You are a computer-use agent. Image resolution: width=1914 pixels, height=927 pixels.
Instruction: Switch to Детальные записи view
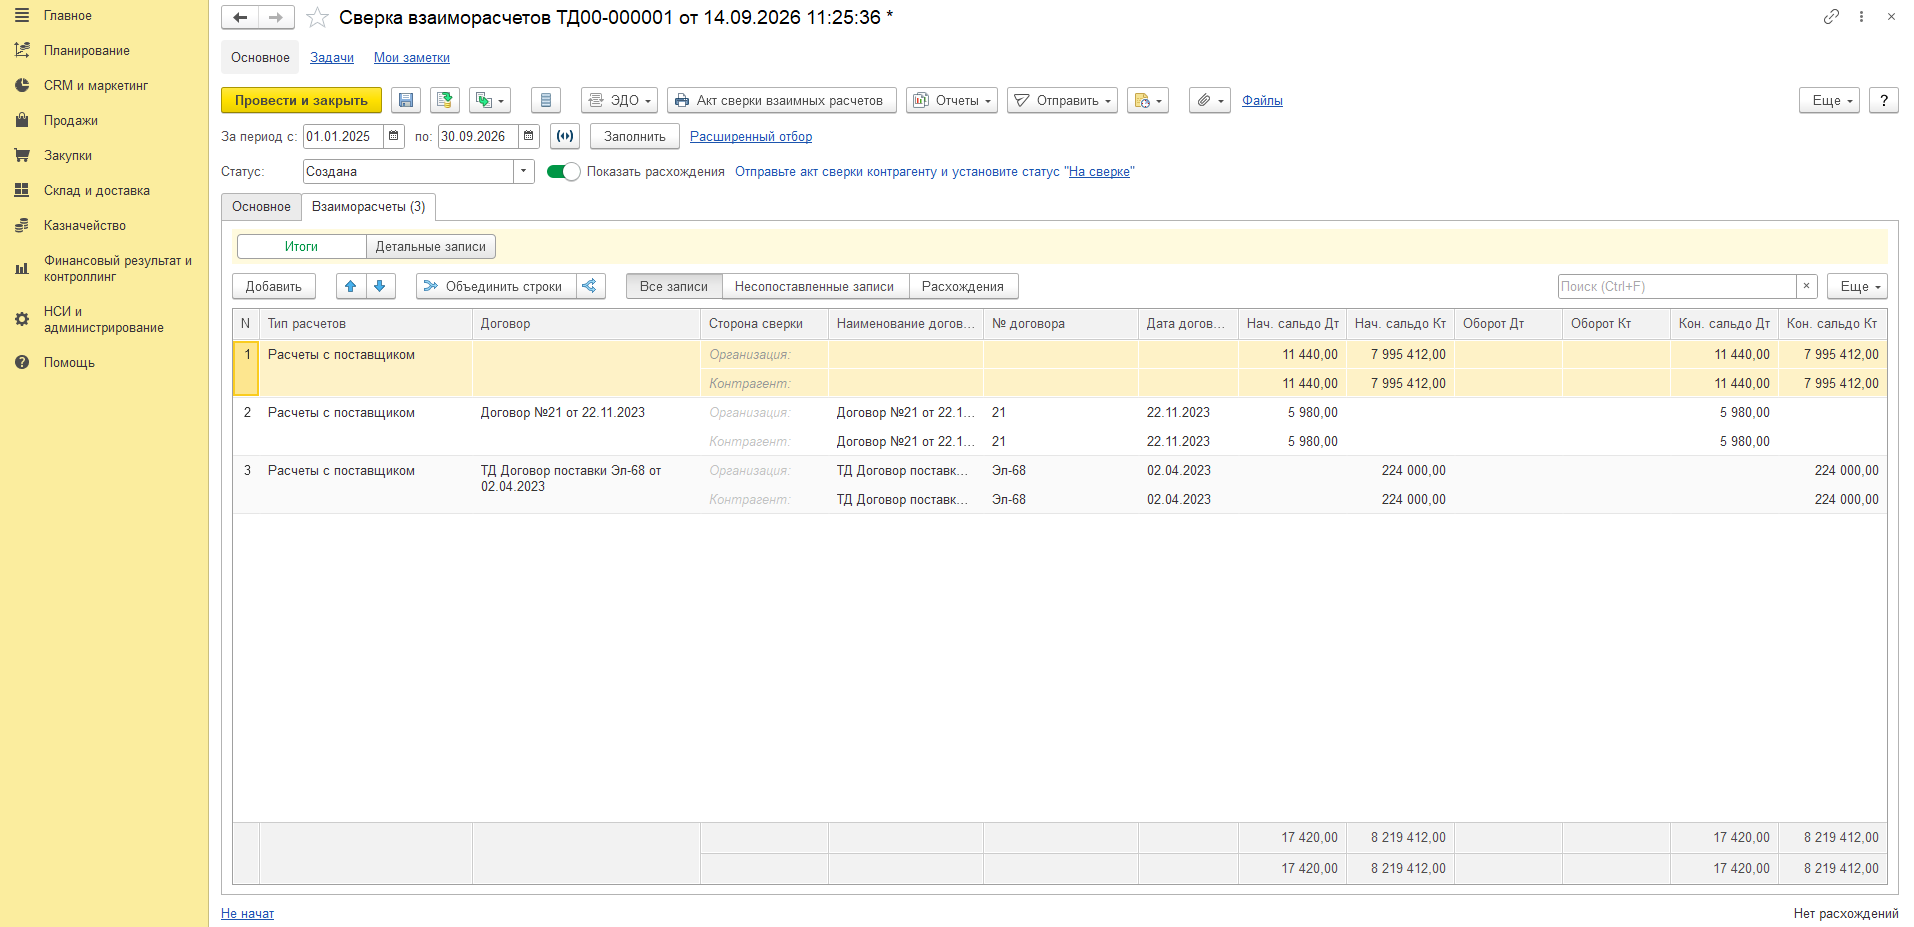coord(431,246)
